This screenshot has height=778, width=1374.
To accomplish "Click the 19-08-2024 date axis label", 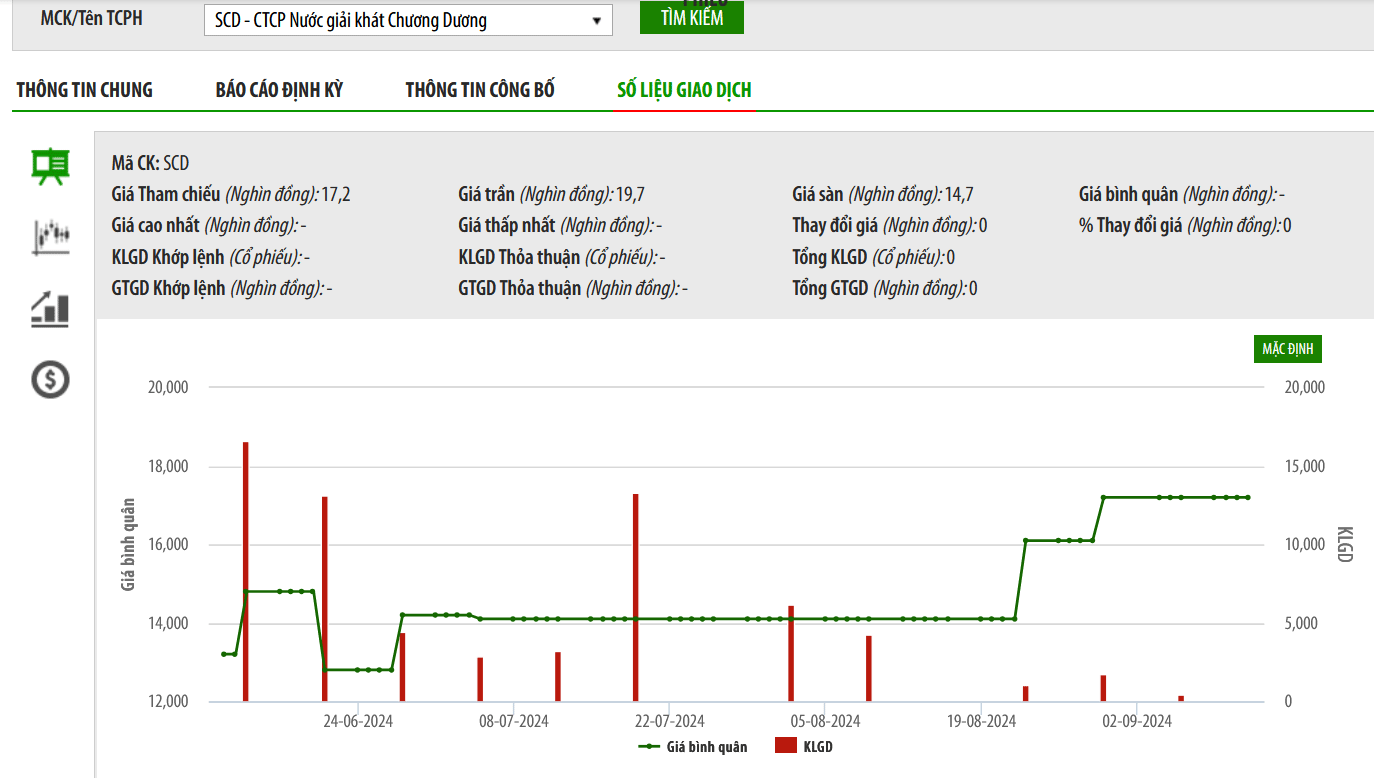I will tap(980, 721).
